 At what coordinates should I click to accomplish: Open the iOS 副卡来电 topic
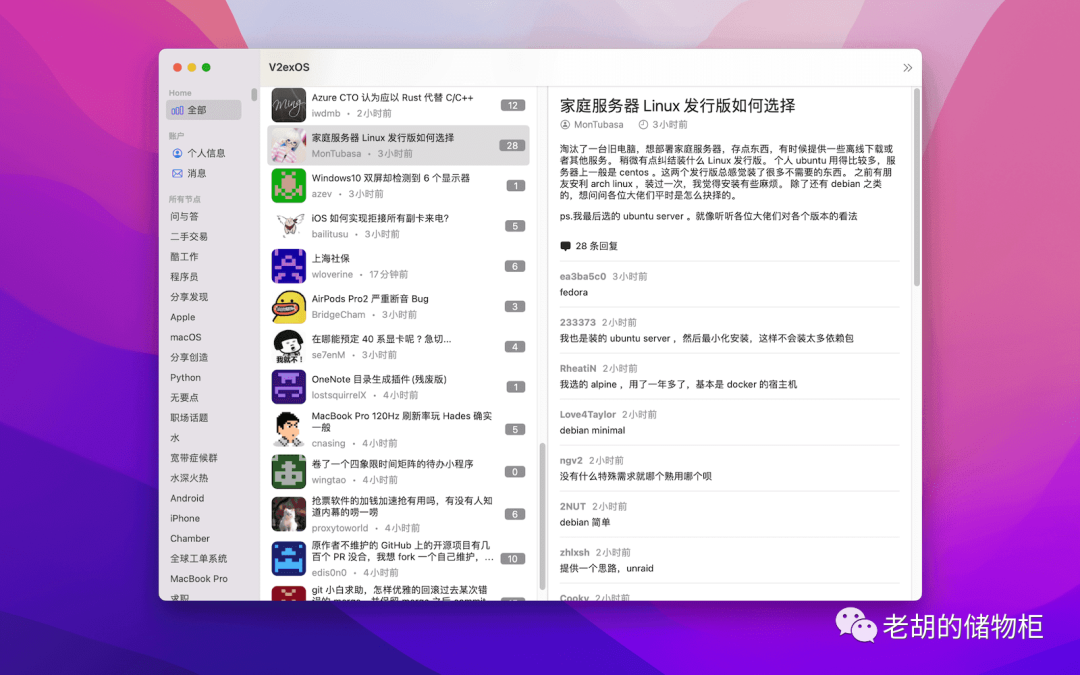398,226
